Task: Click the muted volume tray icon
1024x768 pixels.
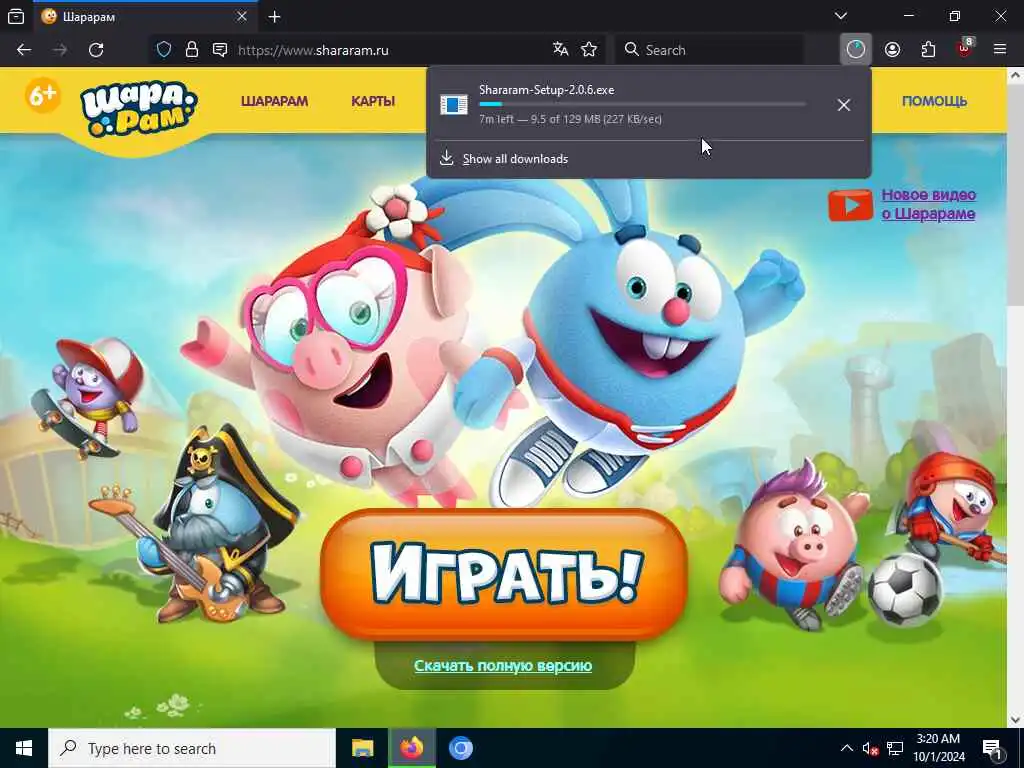Action: coord(870,748)
